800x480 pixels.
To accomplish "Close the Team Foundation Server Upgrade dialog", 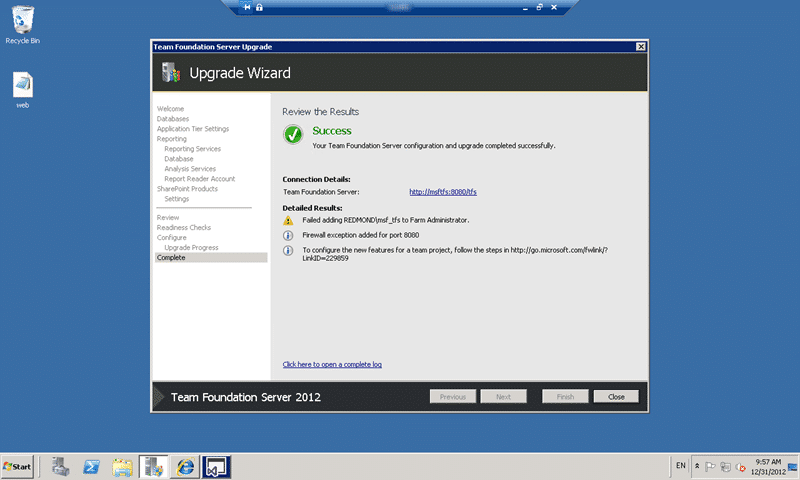I will (x=641, y=46).
